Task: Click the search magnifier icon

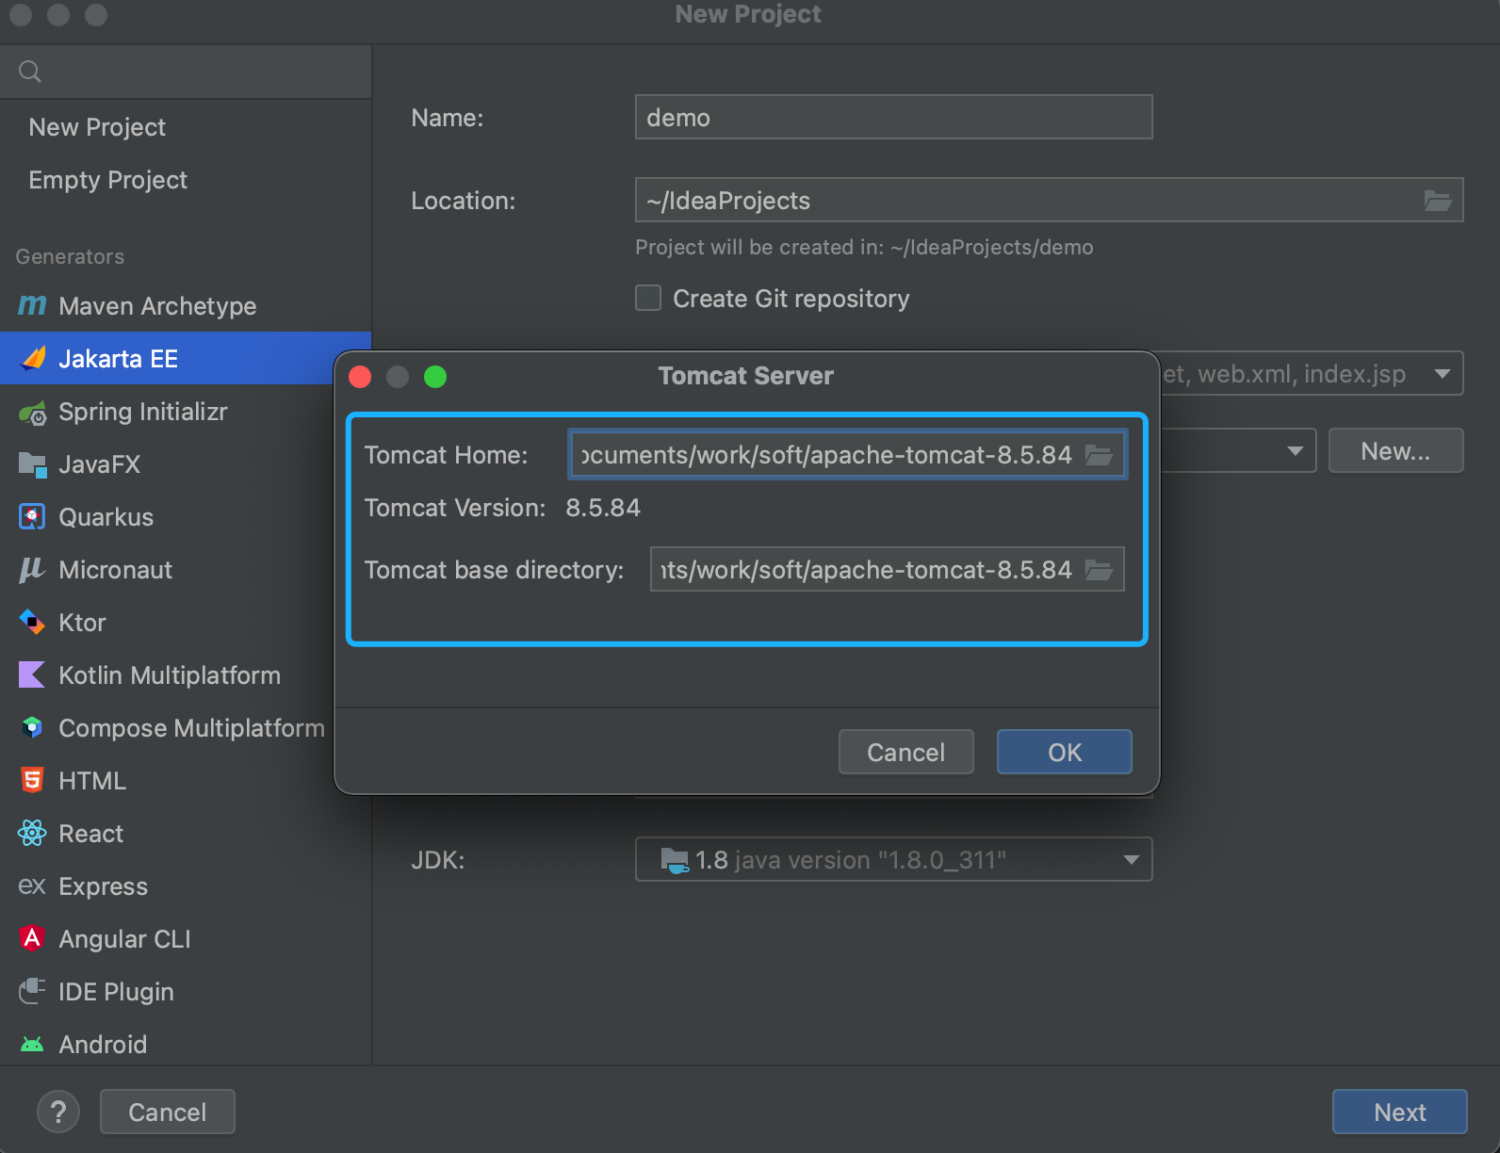Action: pos(30,71)
